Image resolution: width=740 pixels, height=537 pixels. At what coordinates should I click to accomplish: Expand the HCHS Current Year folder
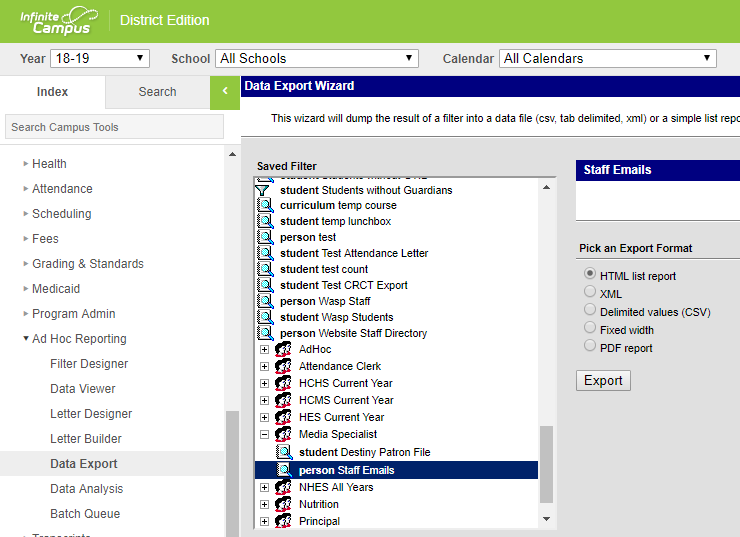(x=264, y=384)
